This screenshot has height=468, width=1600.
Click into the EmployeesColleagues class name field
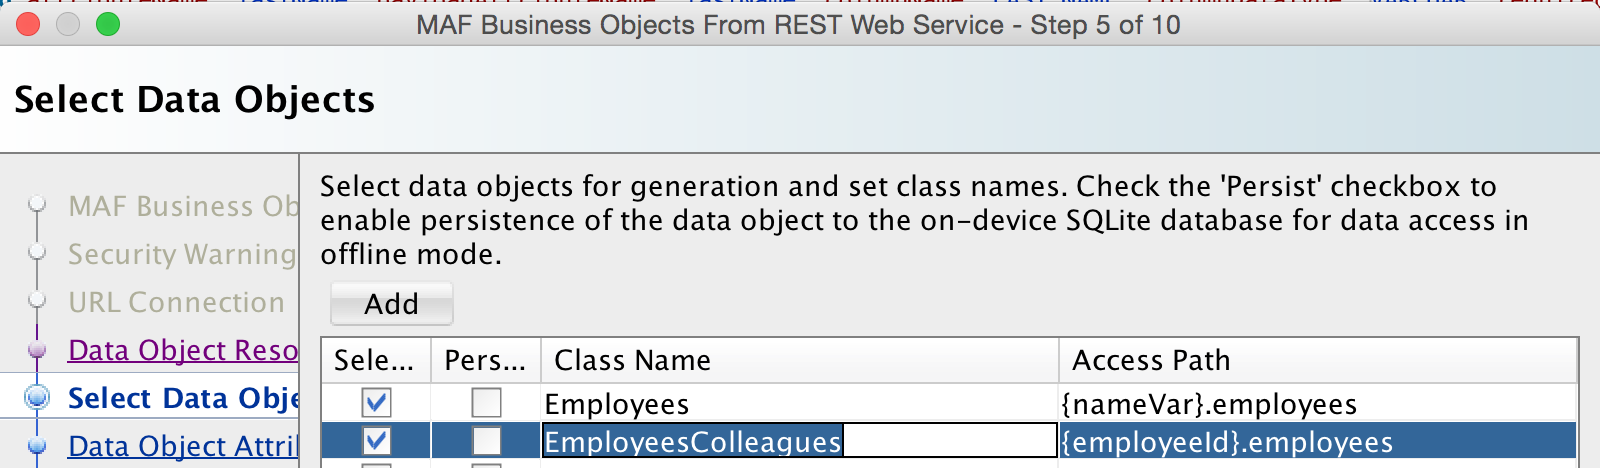pos(798,441)
